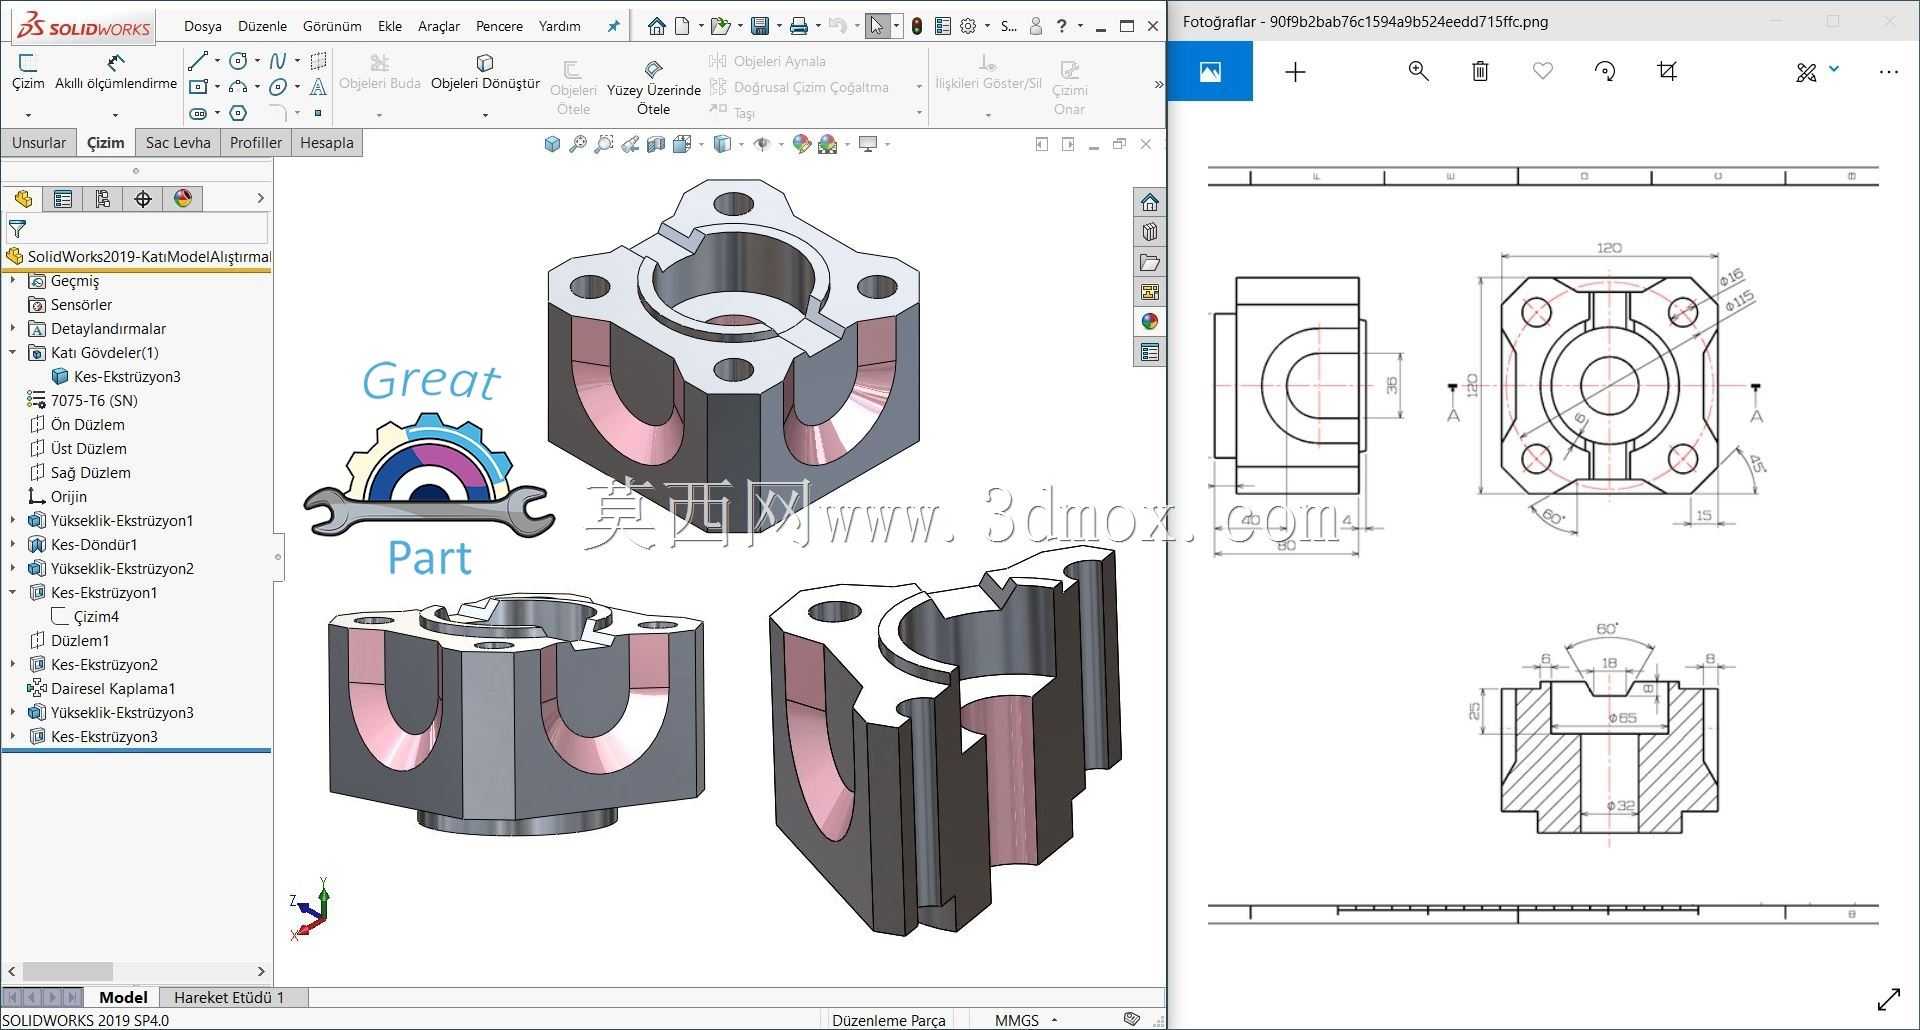Select the Corner Rectangle sketch tool
This screenshot has height=1030, width=1920.
198,87
